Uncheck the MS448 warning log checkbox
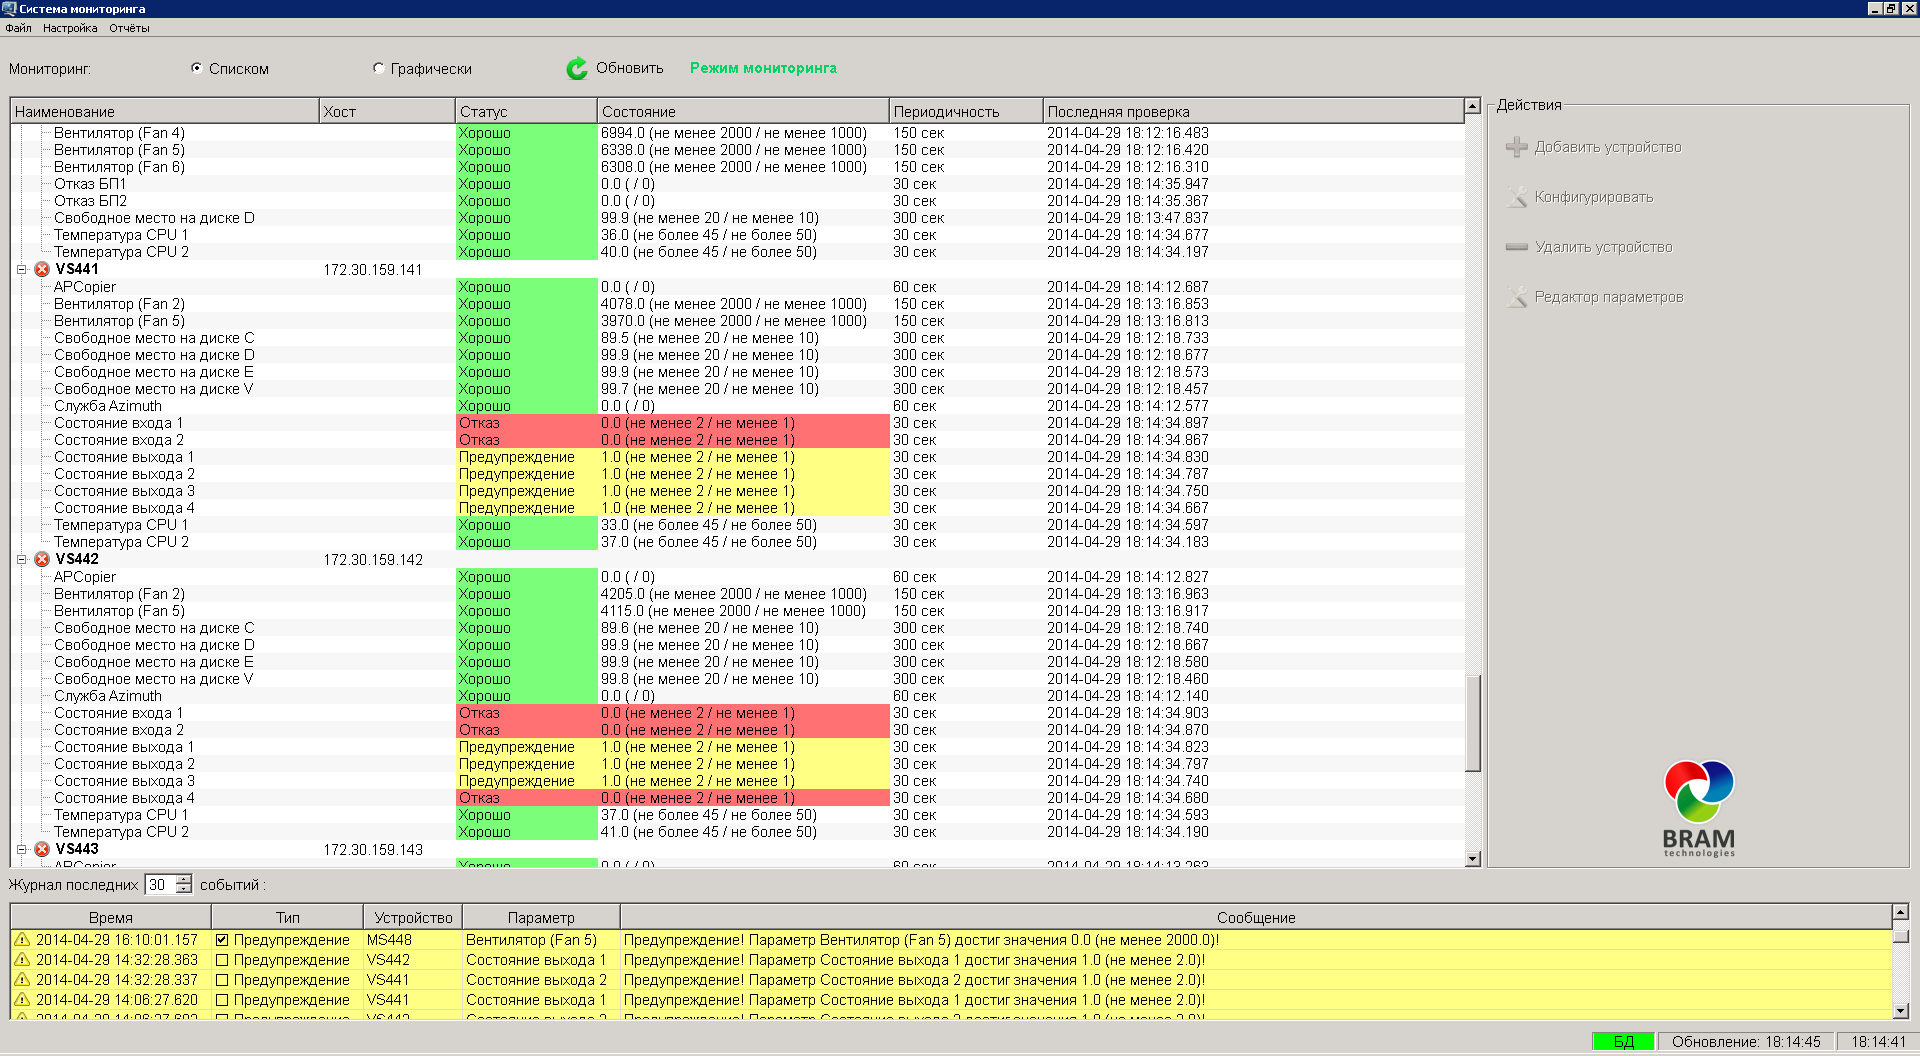The width and height of the screenshot is (1920, 1056). (x=222, y=940)
